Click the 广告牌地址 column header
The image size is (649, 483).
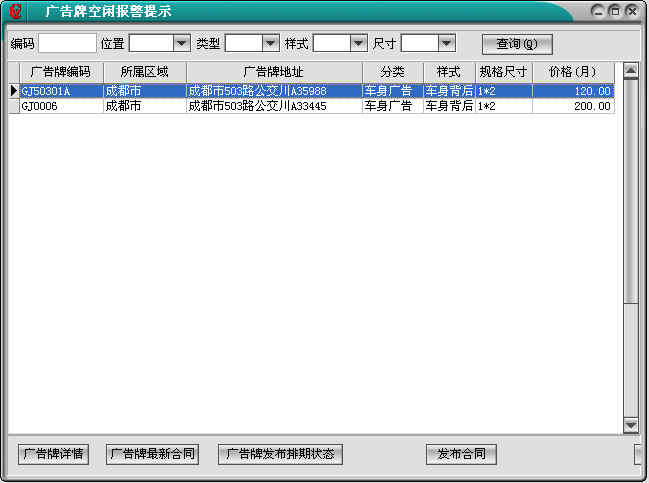click(x=274, y=72)
